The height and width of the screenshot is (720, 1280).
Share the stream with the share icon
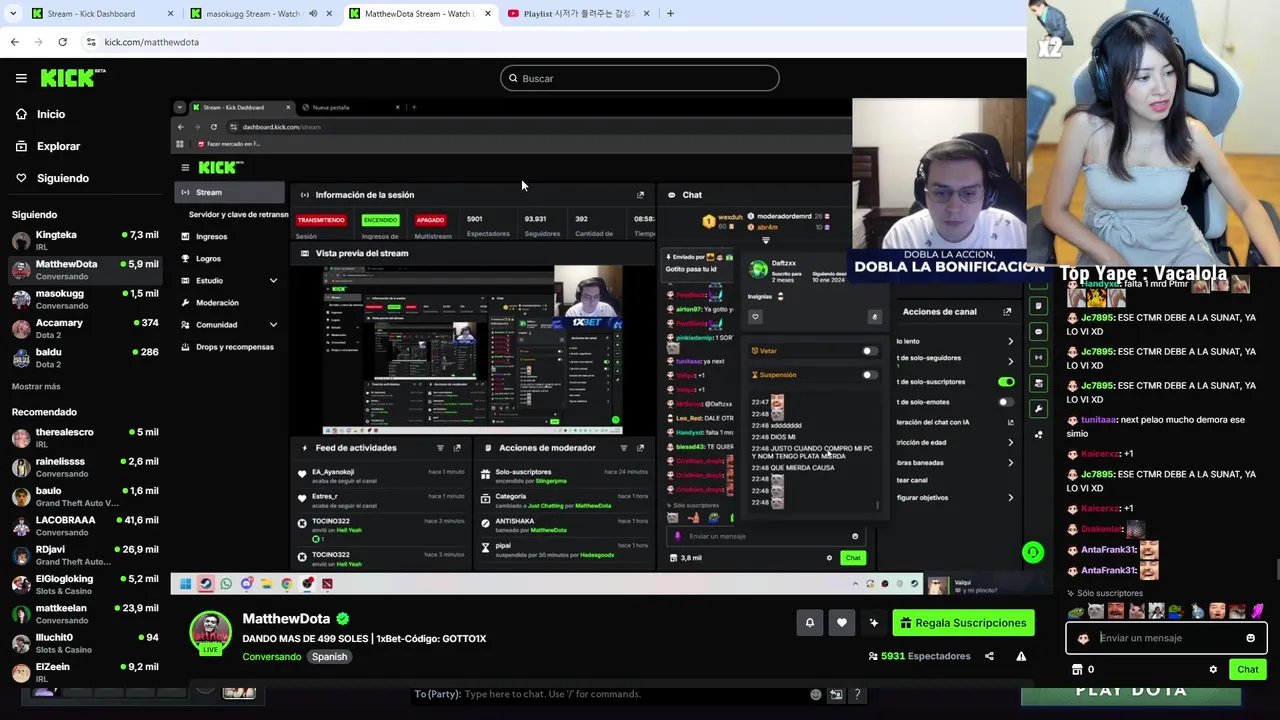coord(989,656)
